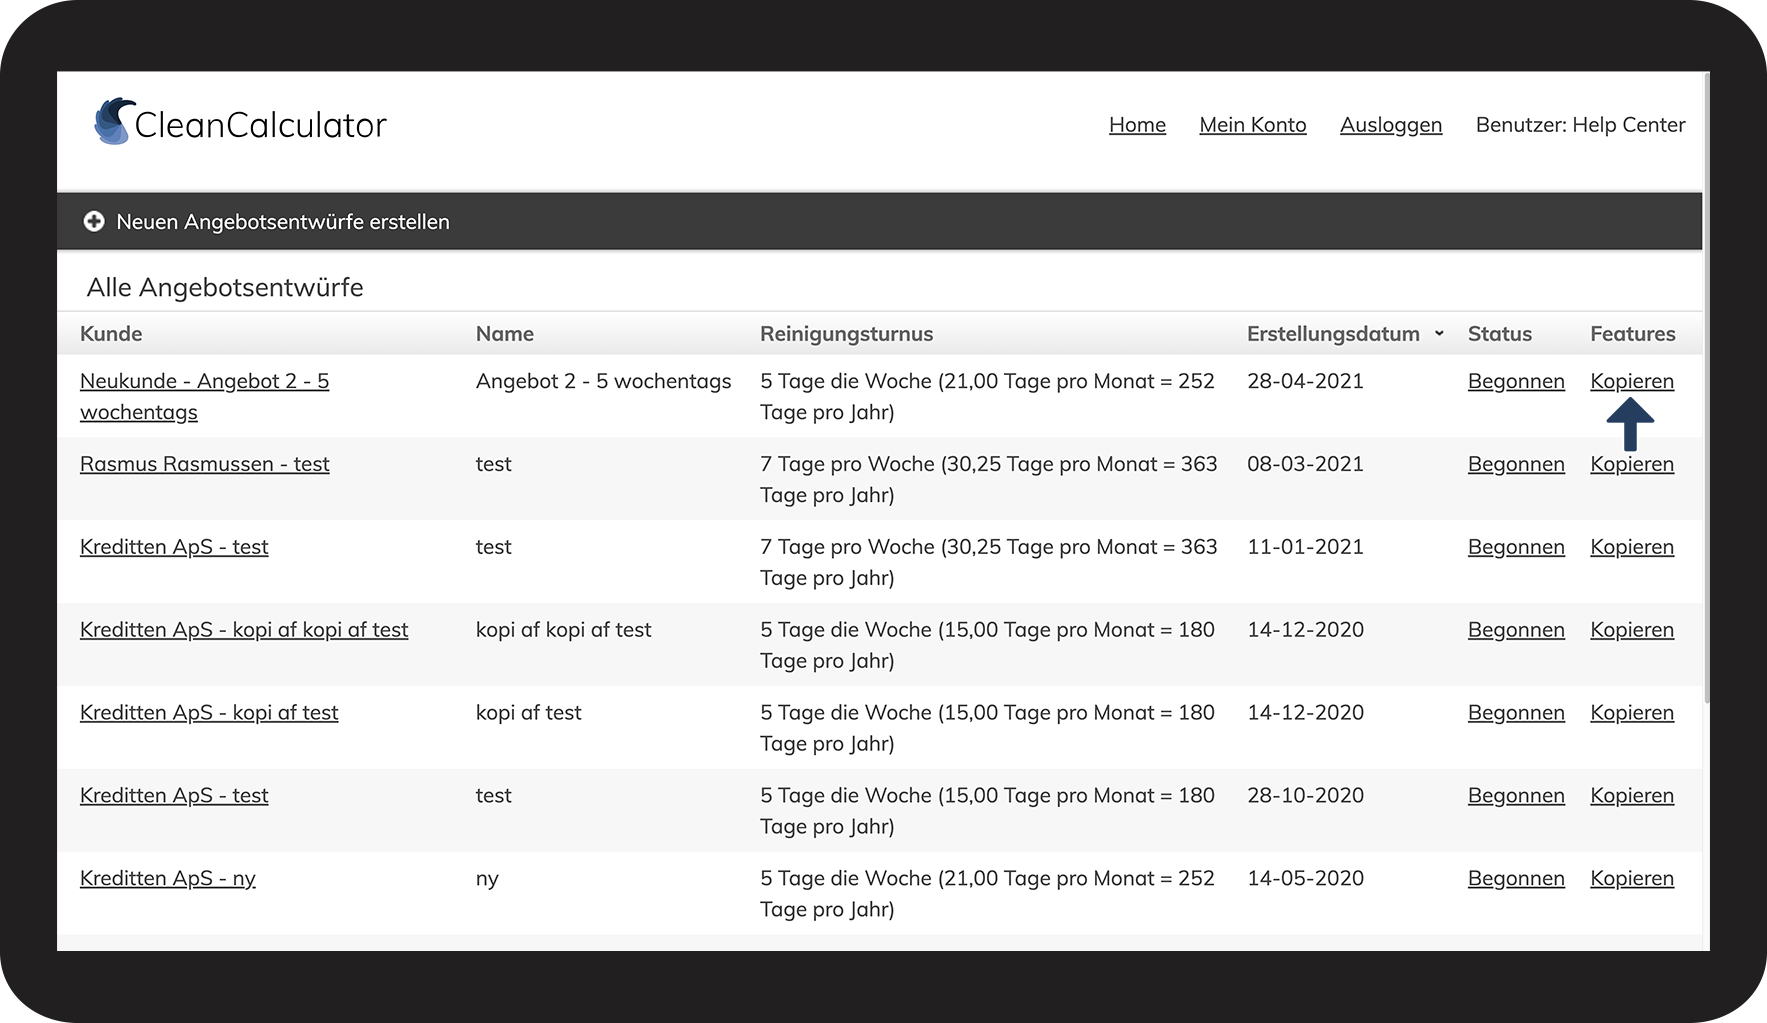
Task: Click Begonnen status for 11-01-2021 draft
Action: click(1515, 547)
